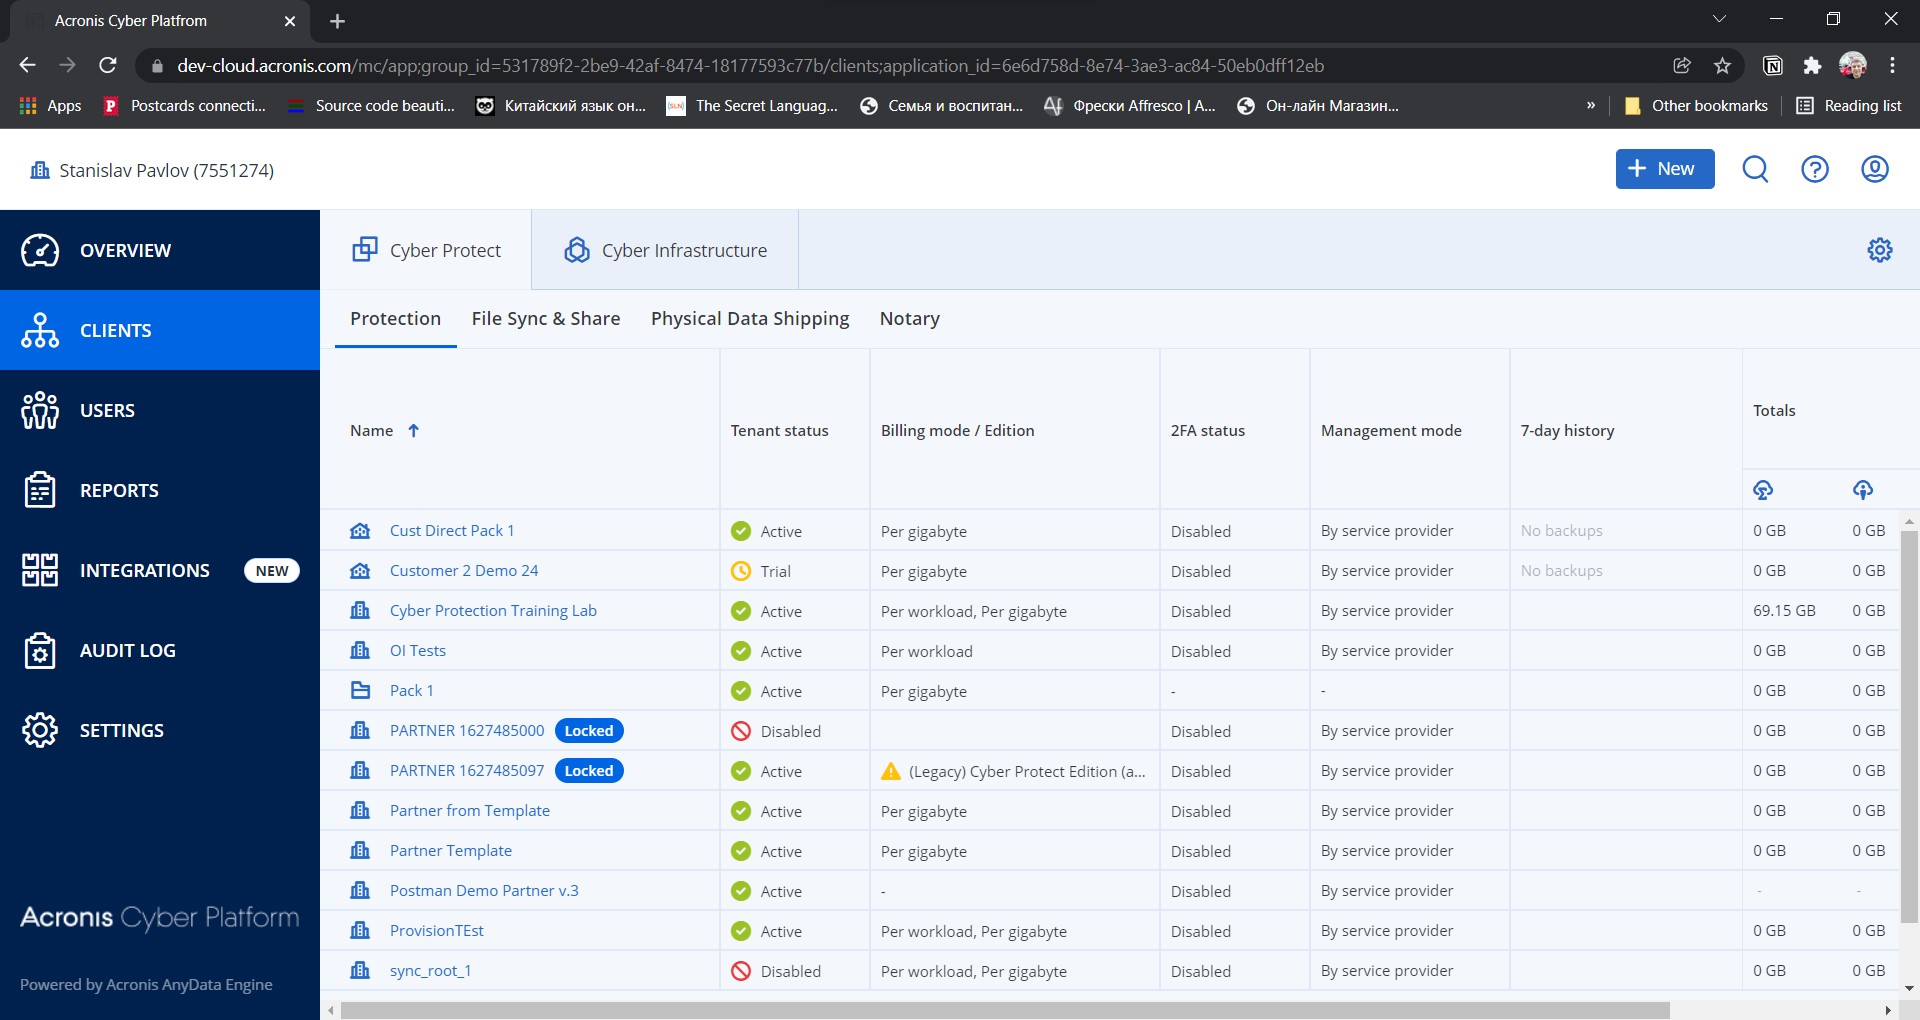Open the sidebar Settings gear icon
This screenshot has width=1920, height=1020.
(40, 730)
